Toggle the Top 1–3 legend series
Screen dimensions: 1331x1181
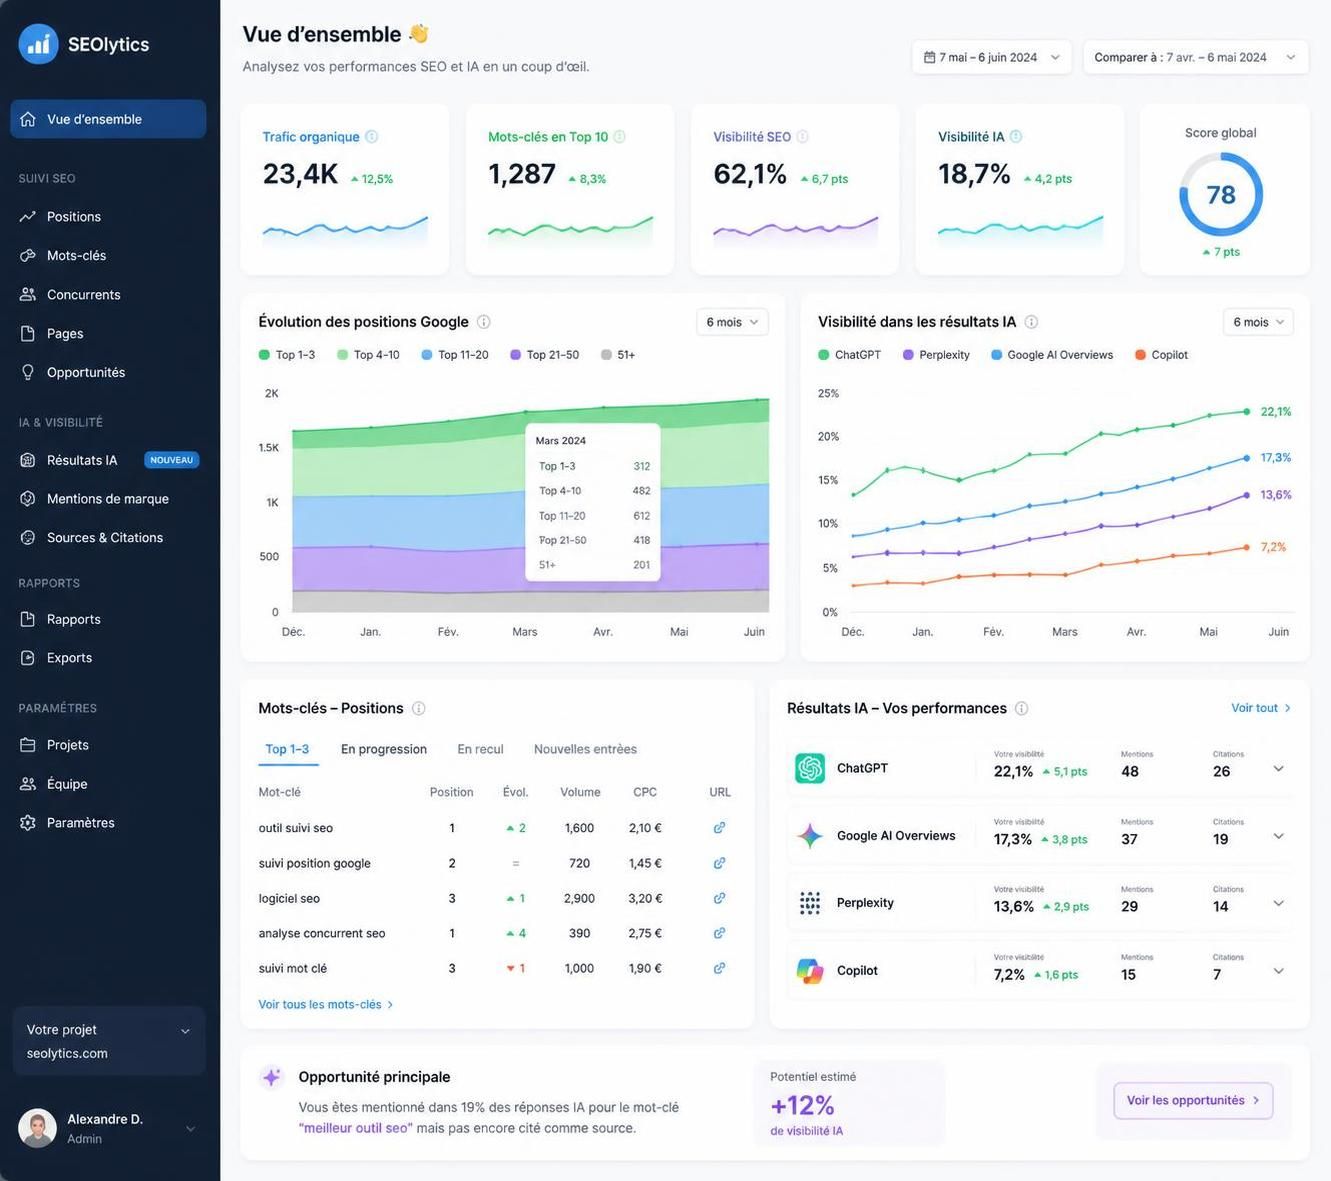click(x=287, y=355)
